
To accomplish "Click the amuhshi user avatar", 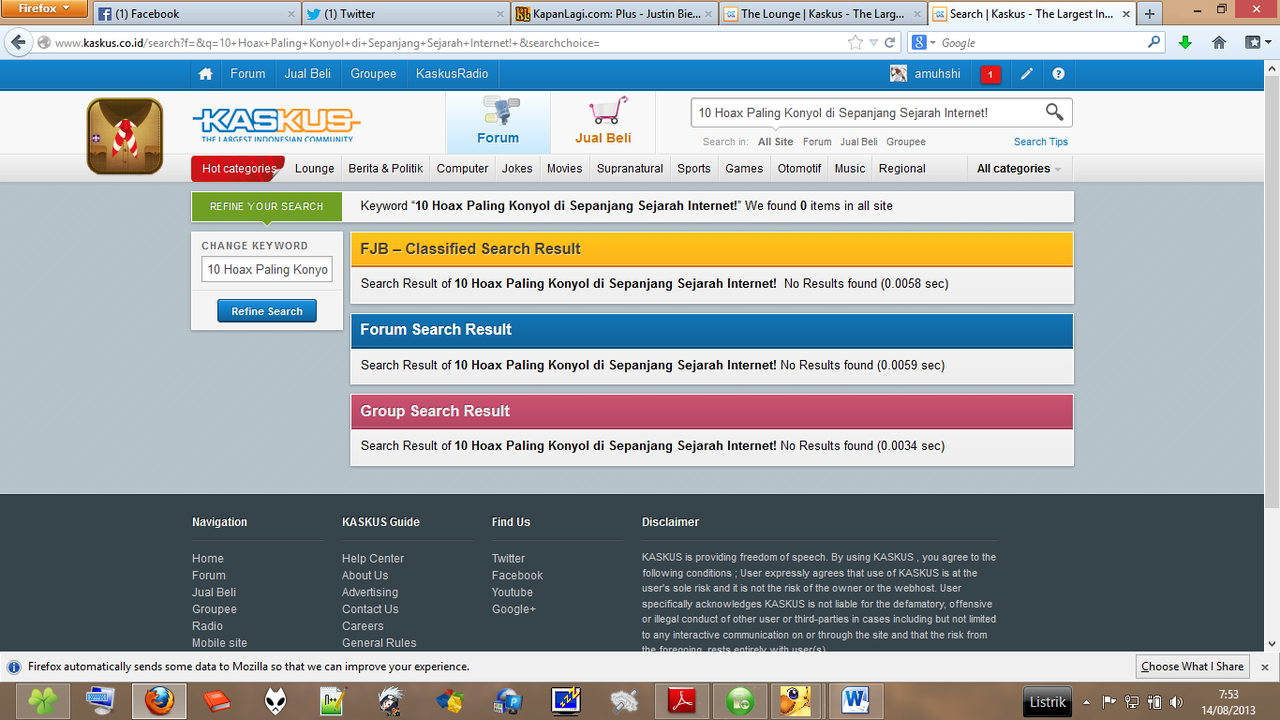I will 899,74.
